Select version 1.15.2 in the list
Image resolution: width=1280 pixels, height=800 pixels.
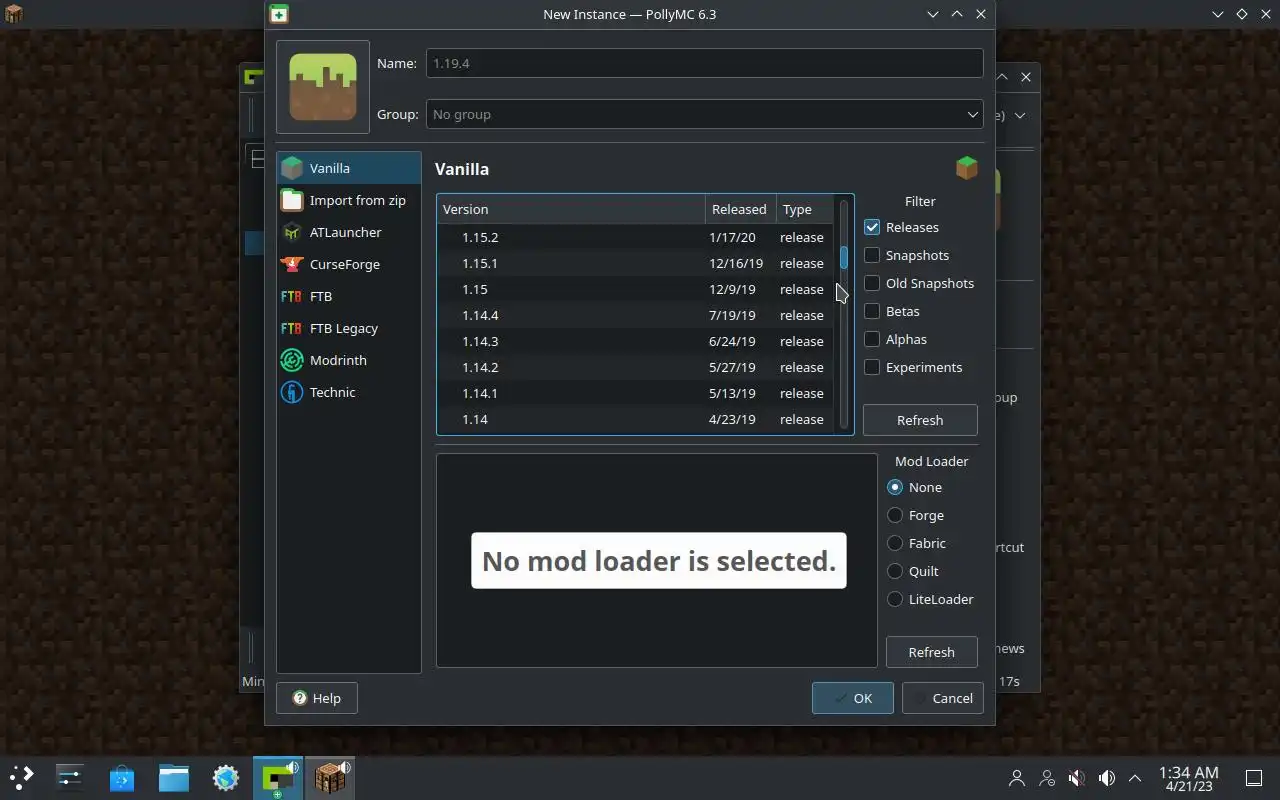pos(635,237)
